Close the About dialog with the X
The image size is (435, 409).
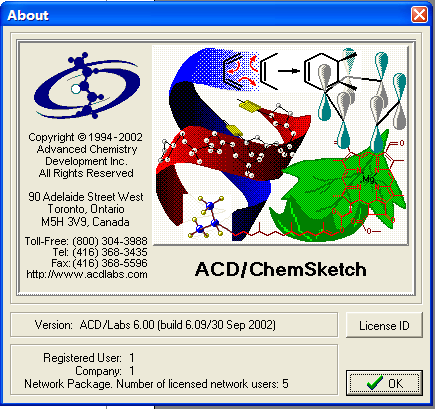click(x=419, y=15)
